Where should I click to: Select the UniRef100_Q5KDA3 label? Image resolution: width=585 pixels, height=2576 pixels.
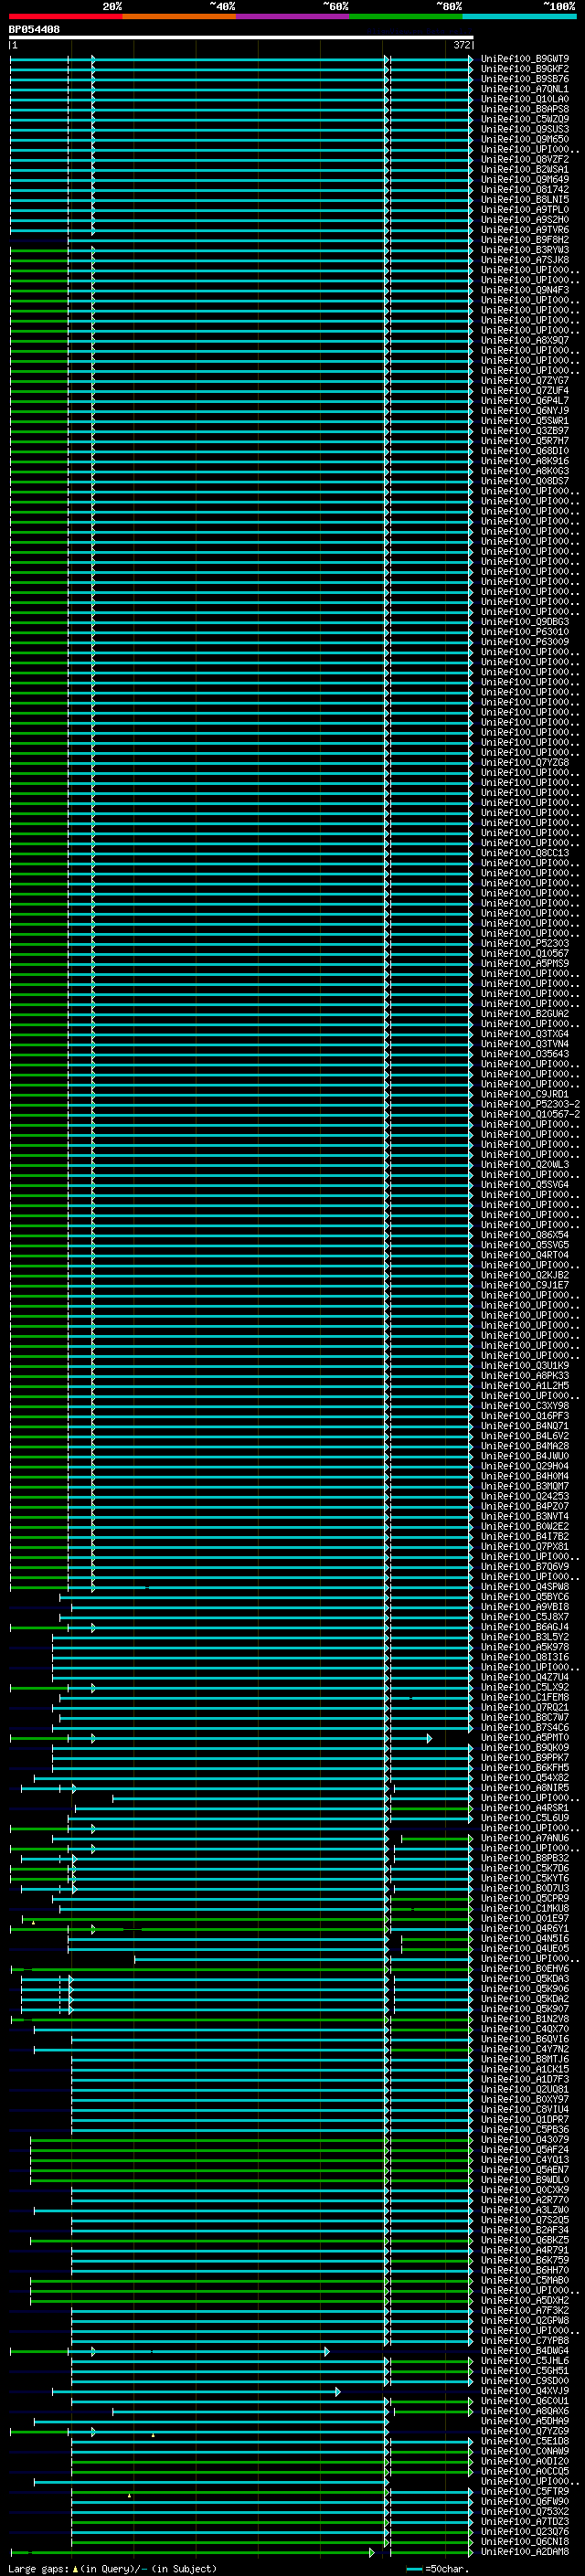tap(525, 1979)
